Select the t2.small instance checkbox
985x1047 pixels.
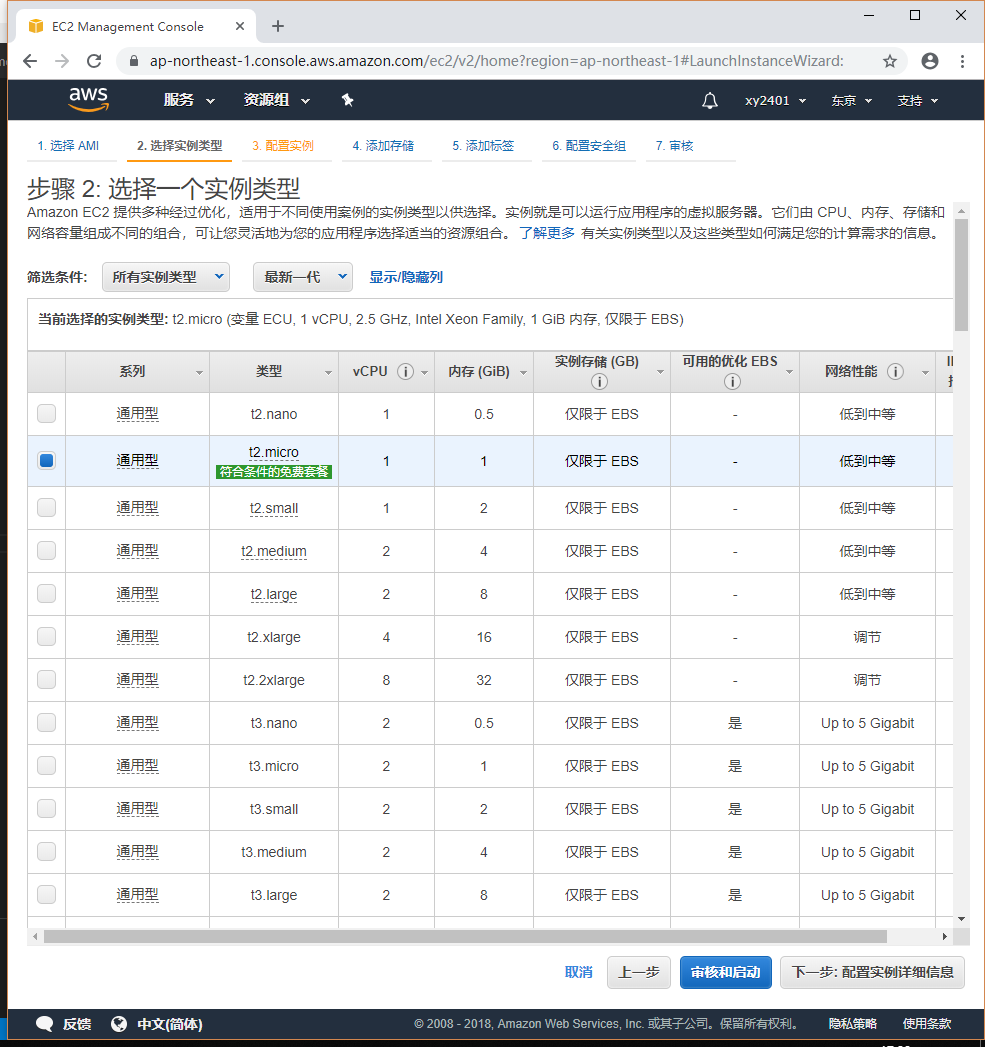click(x=47, y=507)
